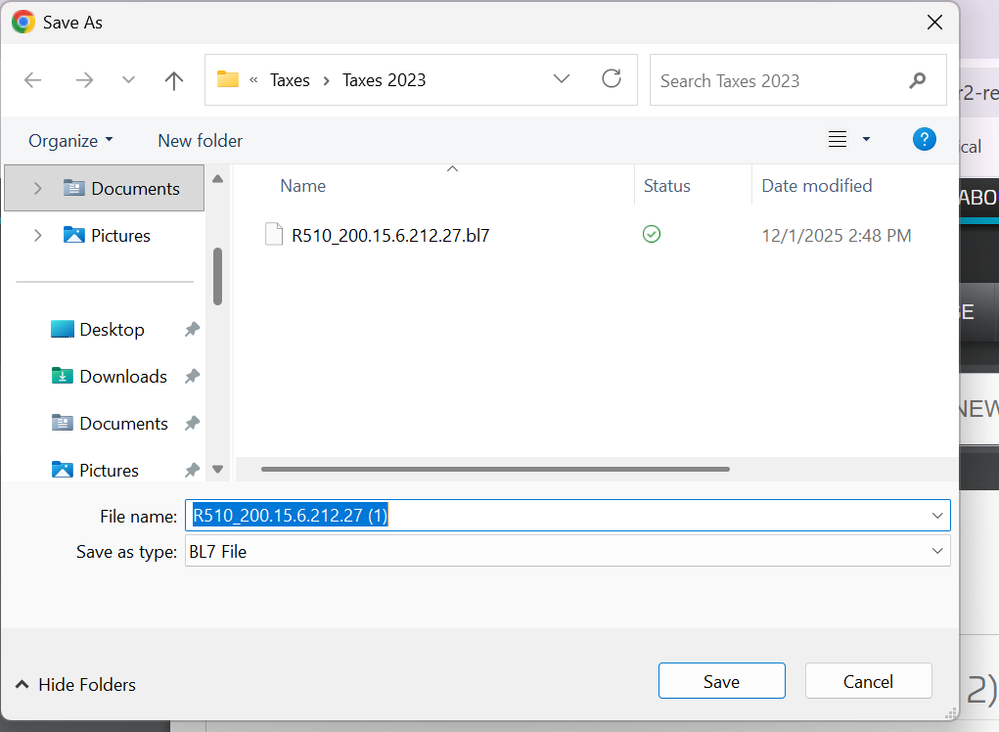Save the file with current name

[721, 681]
